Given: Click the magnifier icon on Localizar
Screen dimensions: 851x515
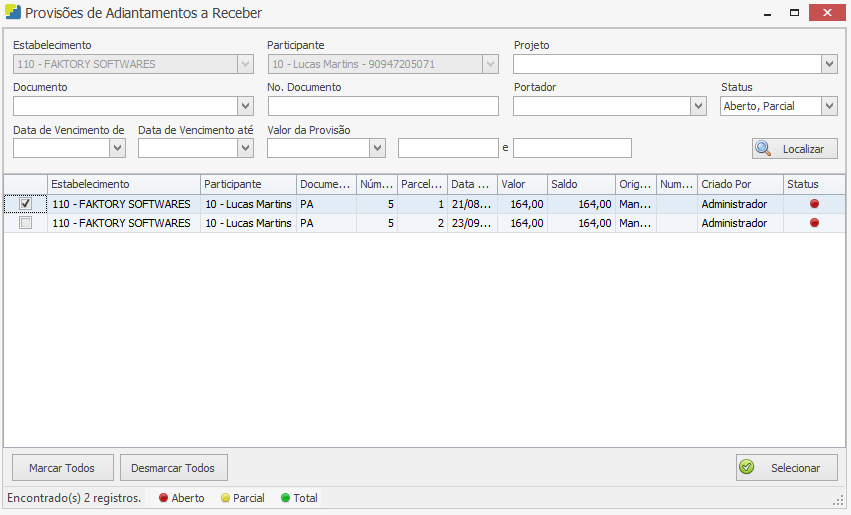Looking at the screenshot, I should tap(764, 149).
